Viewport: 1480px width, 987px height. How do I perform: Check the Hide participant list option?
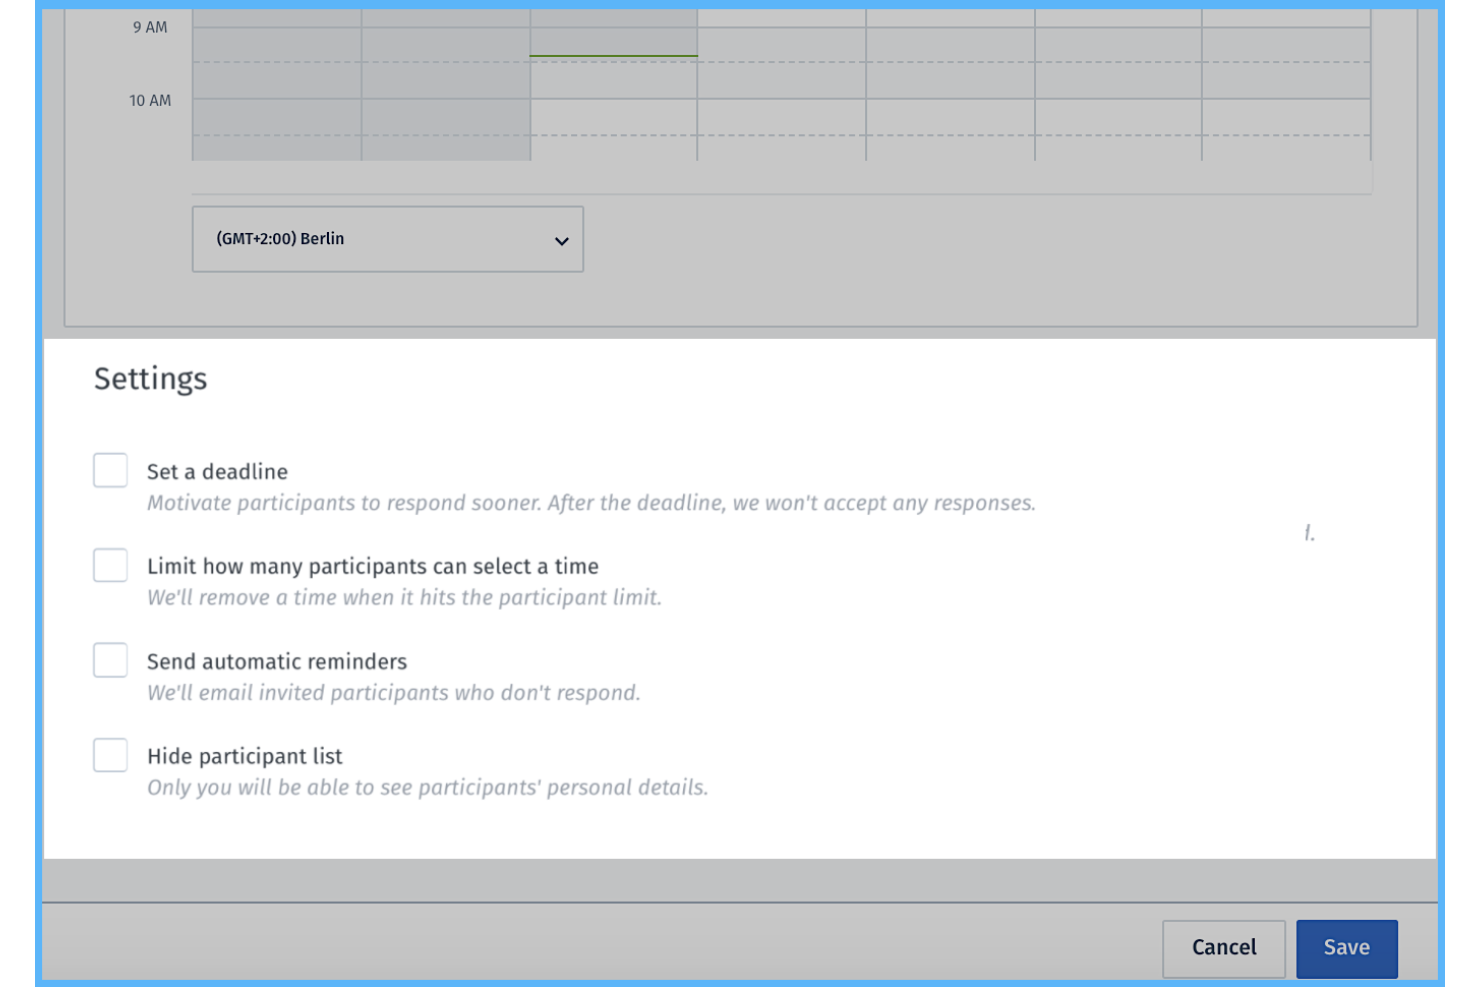point(110,755)
